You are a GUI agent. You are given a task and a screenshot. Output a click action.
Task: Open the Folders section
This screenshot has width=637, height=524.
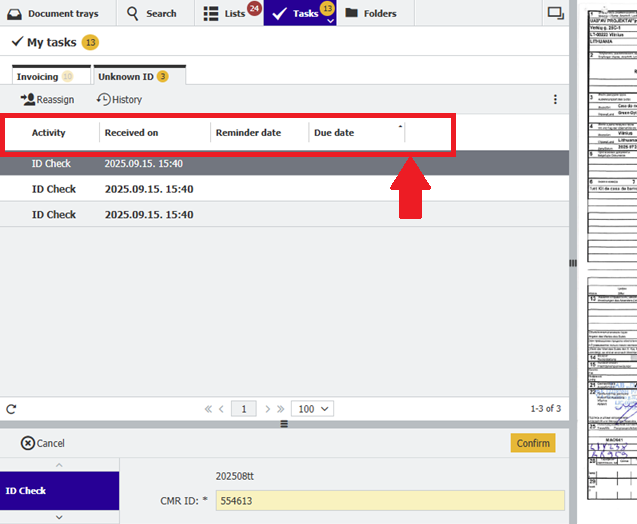[370, 13]
